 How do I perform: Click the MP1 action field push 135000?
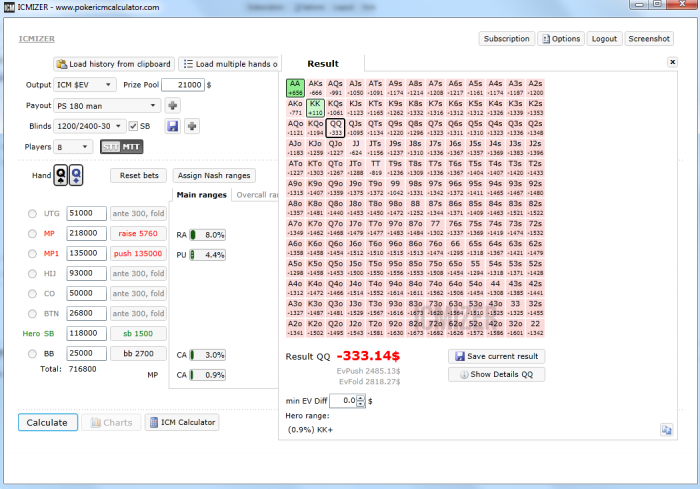pos(138,254)
